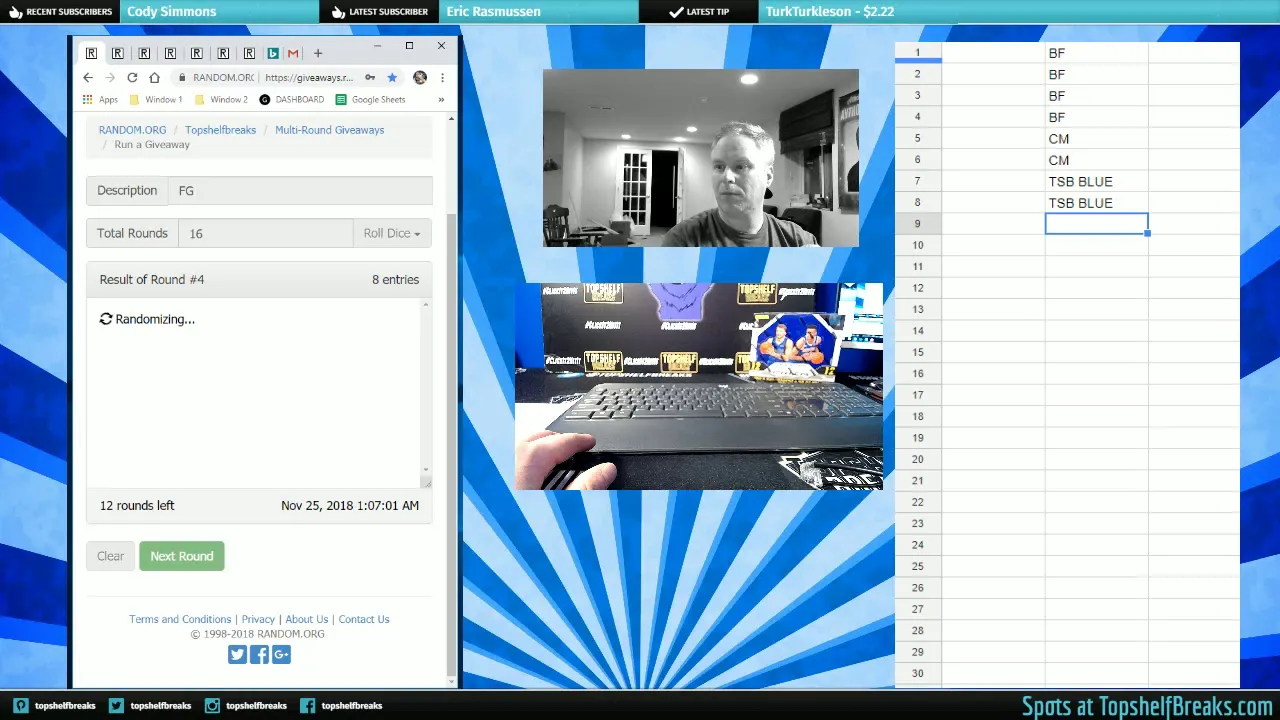This screenshot has height=720, width=1280.
Task: Click result box scroll-down arrow
Action: coord(426,469)
